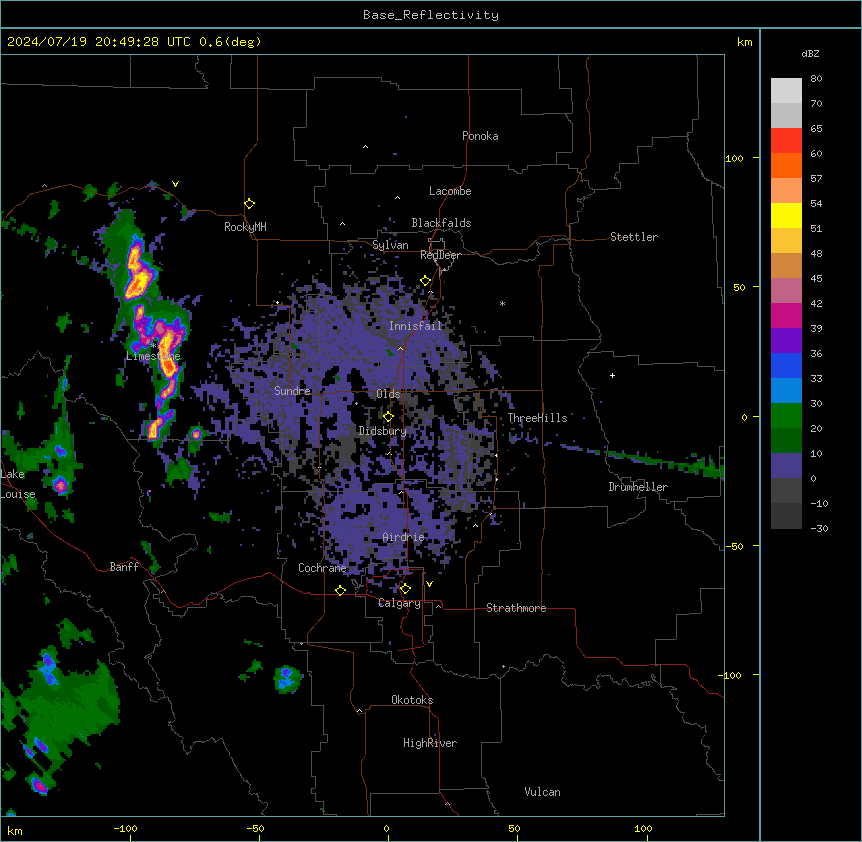Select the orange 60-57 dBZ legend swatch
Screen dimensions: 862x842
pos(786,166)
